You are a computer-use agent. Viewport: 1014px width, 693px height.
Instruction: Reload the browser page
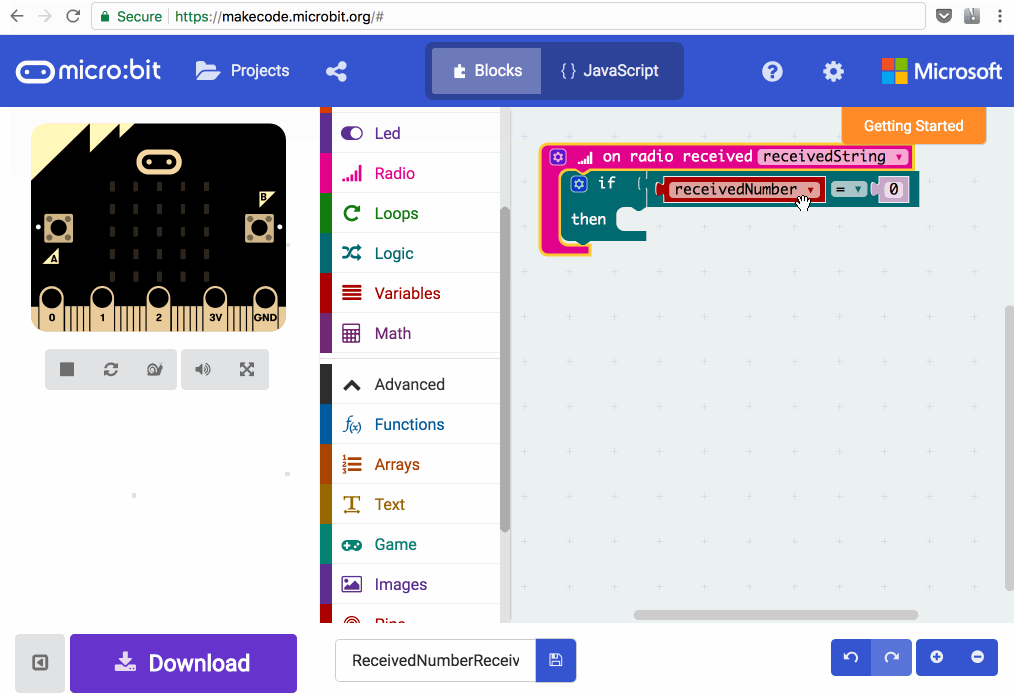point(73,16)
